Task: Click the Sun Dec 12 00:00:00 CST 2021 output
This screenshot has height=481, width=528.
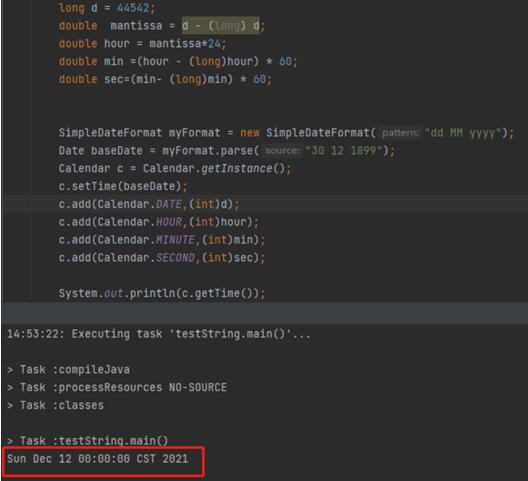Action: tap(98, 459)
